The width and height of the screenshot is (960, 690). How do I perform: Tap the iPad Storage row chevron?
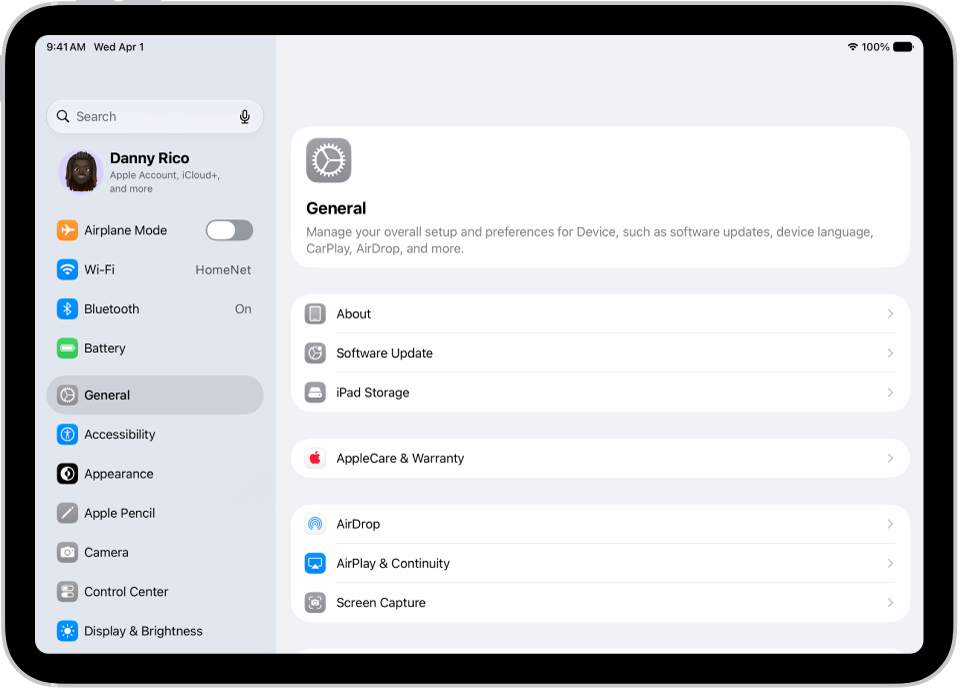[890, 392]
